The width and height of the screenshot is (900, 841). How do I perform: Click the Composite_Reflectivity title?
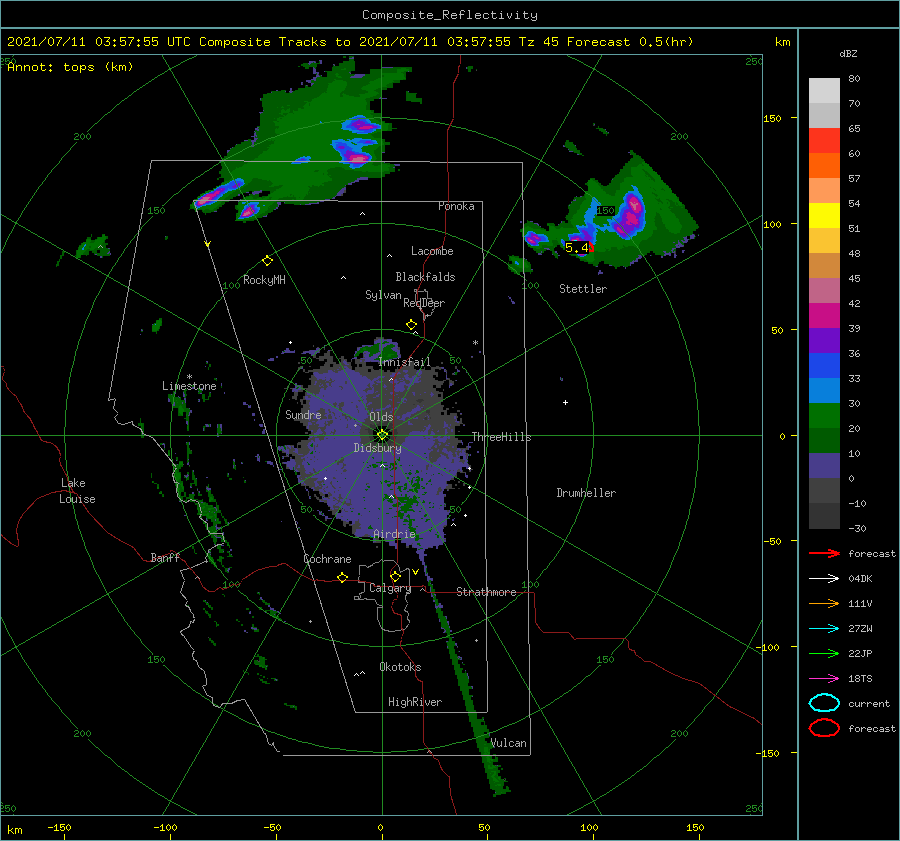pos(450,15)
